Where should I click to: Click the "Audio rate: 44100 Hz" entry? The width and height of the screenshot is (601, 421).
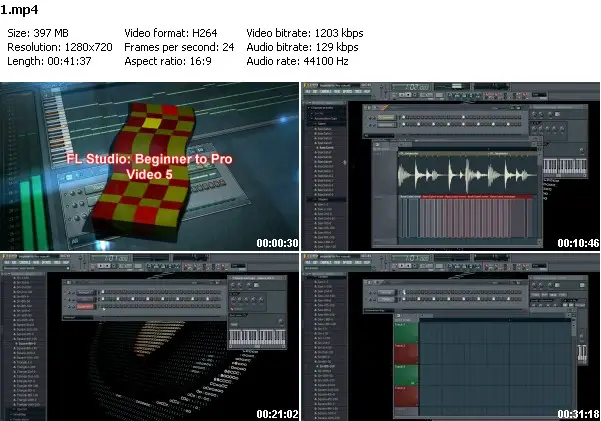coord(297,61)
